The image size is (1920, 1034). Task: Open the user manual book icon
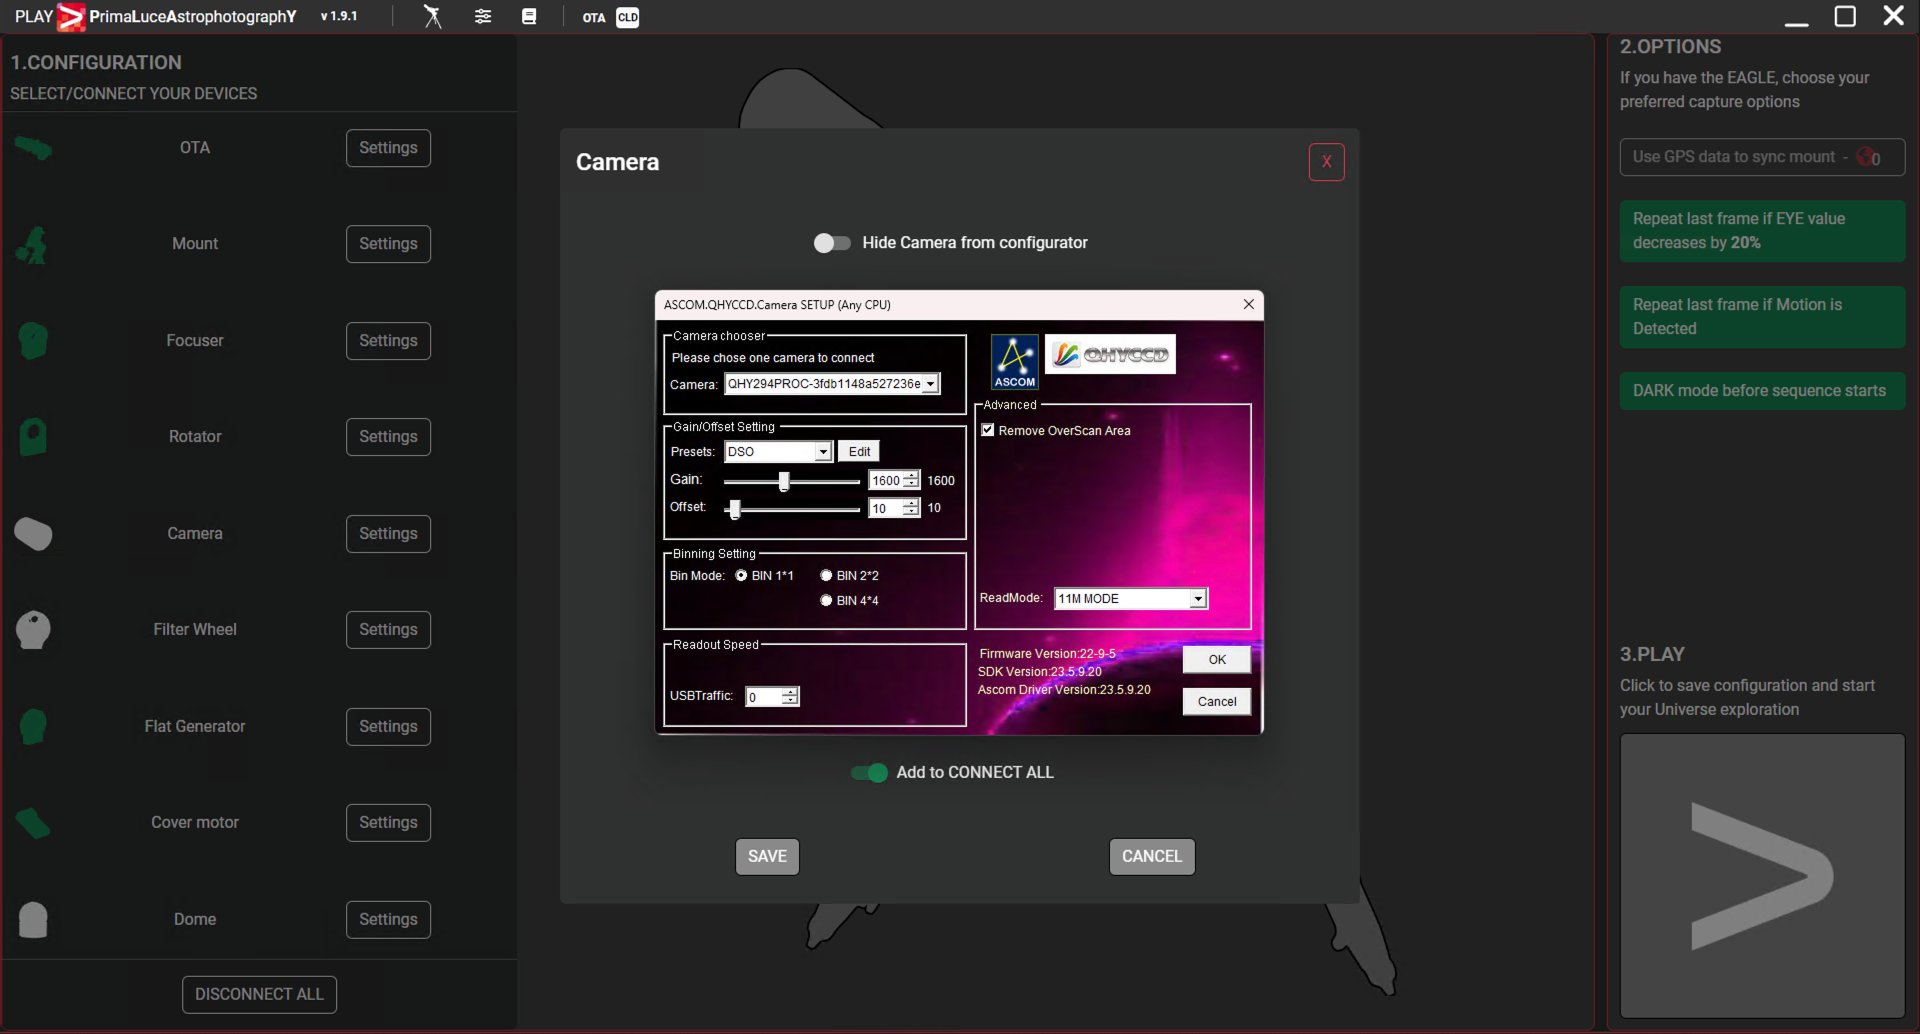[x=530, y=16]
